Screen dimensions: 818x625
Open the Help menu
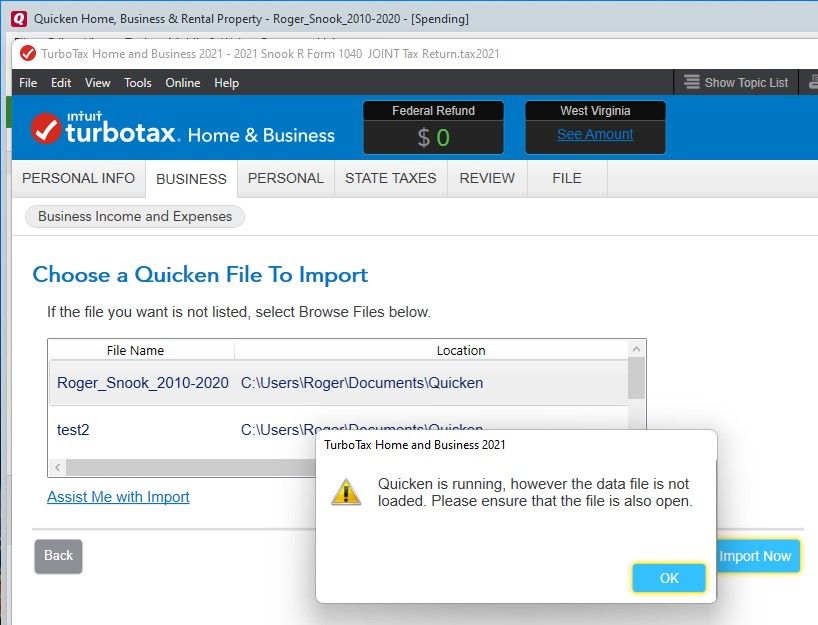tap(226, 82)
